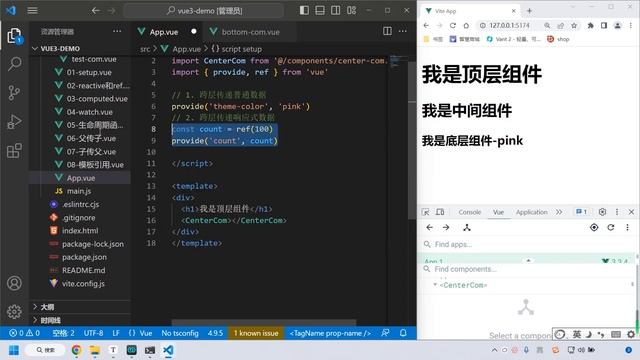640x360 pixels.
Task: Open the DevTools settings gear
Action: click(602, 212)
